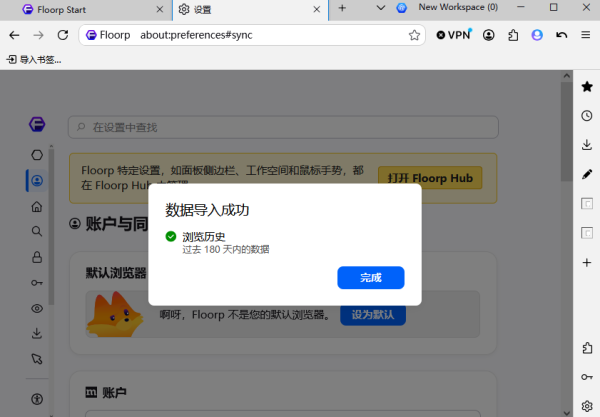Click the Floorp logo in settings navigation
600x417 pixels.
[x=37, y=124]
